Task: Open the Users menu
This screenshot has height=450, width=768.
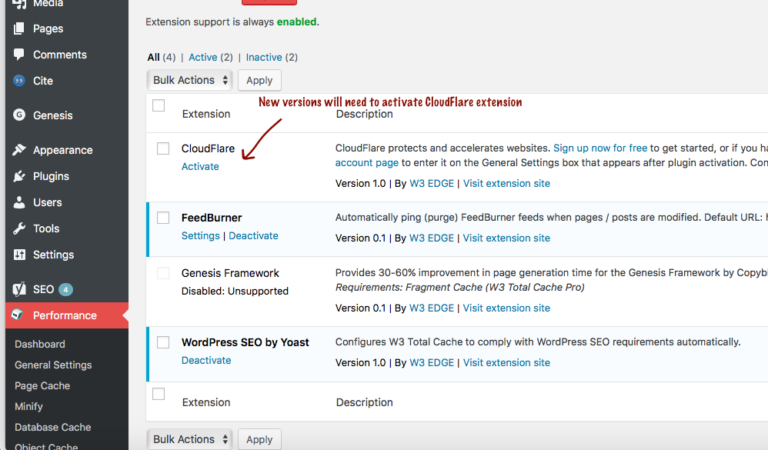Action: (48, 202)
